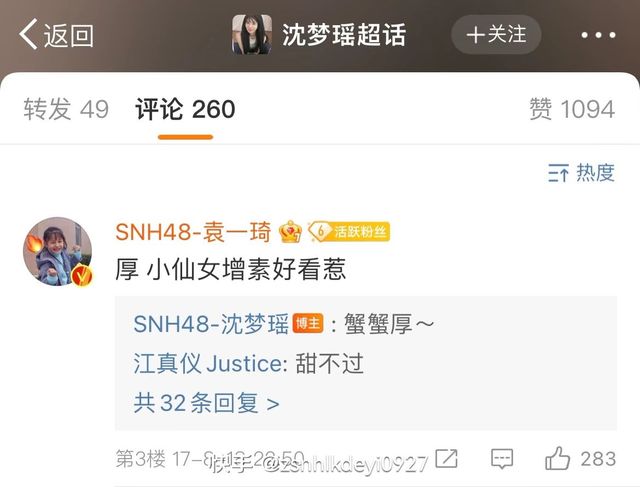Select the 评论 260 tab
The image size is (640, 487).
click(185, 109)
